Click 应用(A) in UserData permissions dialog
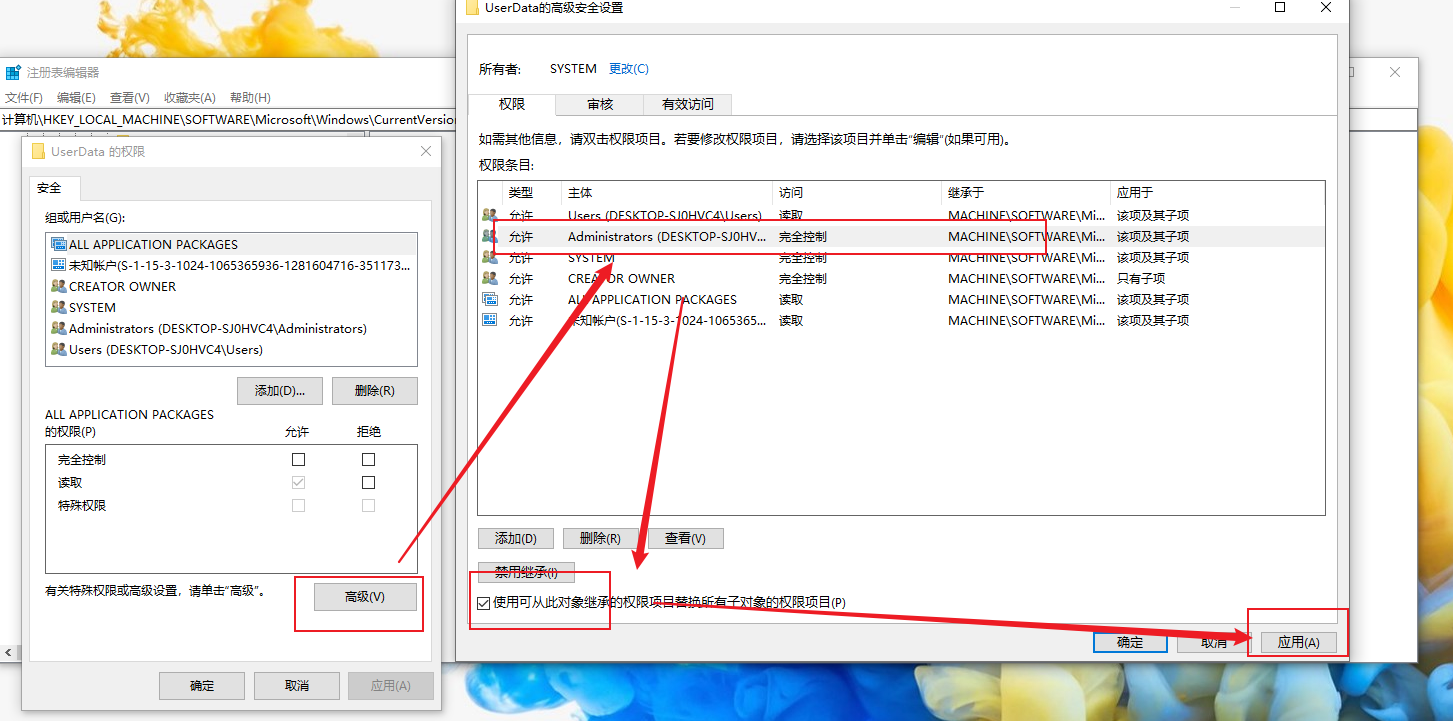Viewport: 1453px width, 721px height. point(390,686)
